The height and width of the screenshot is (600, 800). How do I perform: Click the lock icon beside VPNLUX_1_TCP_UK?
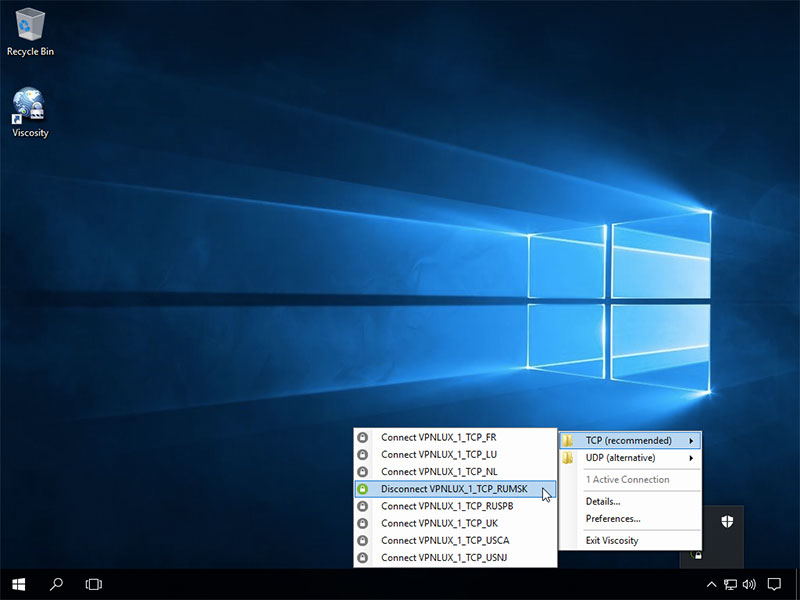coord(363,523)
